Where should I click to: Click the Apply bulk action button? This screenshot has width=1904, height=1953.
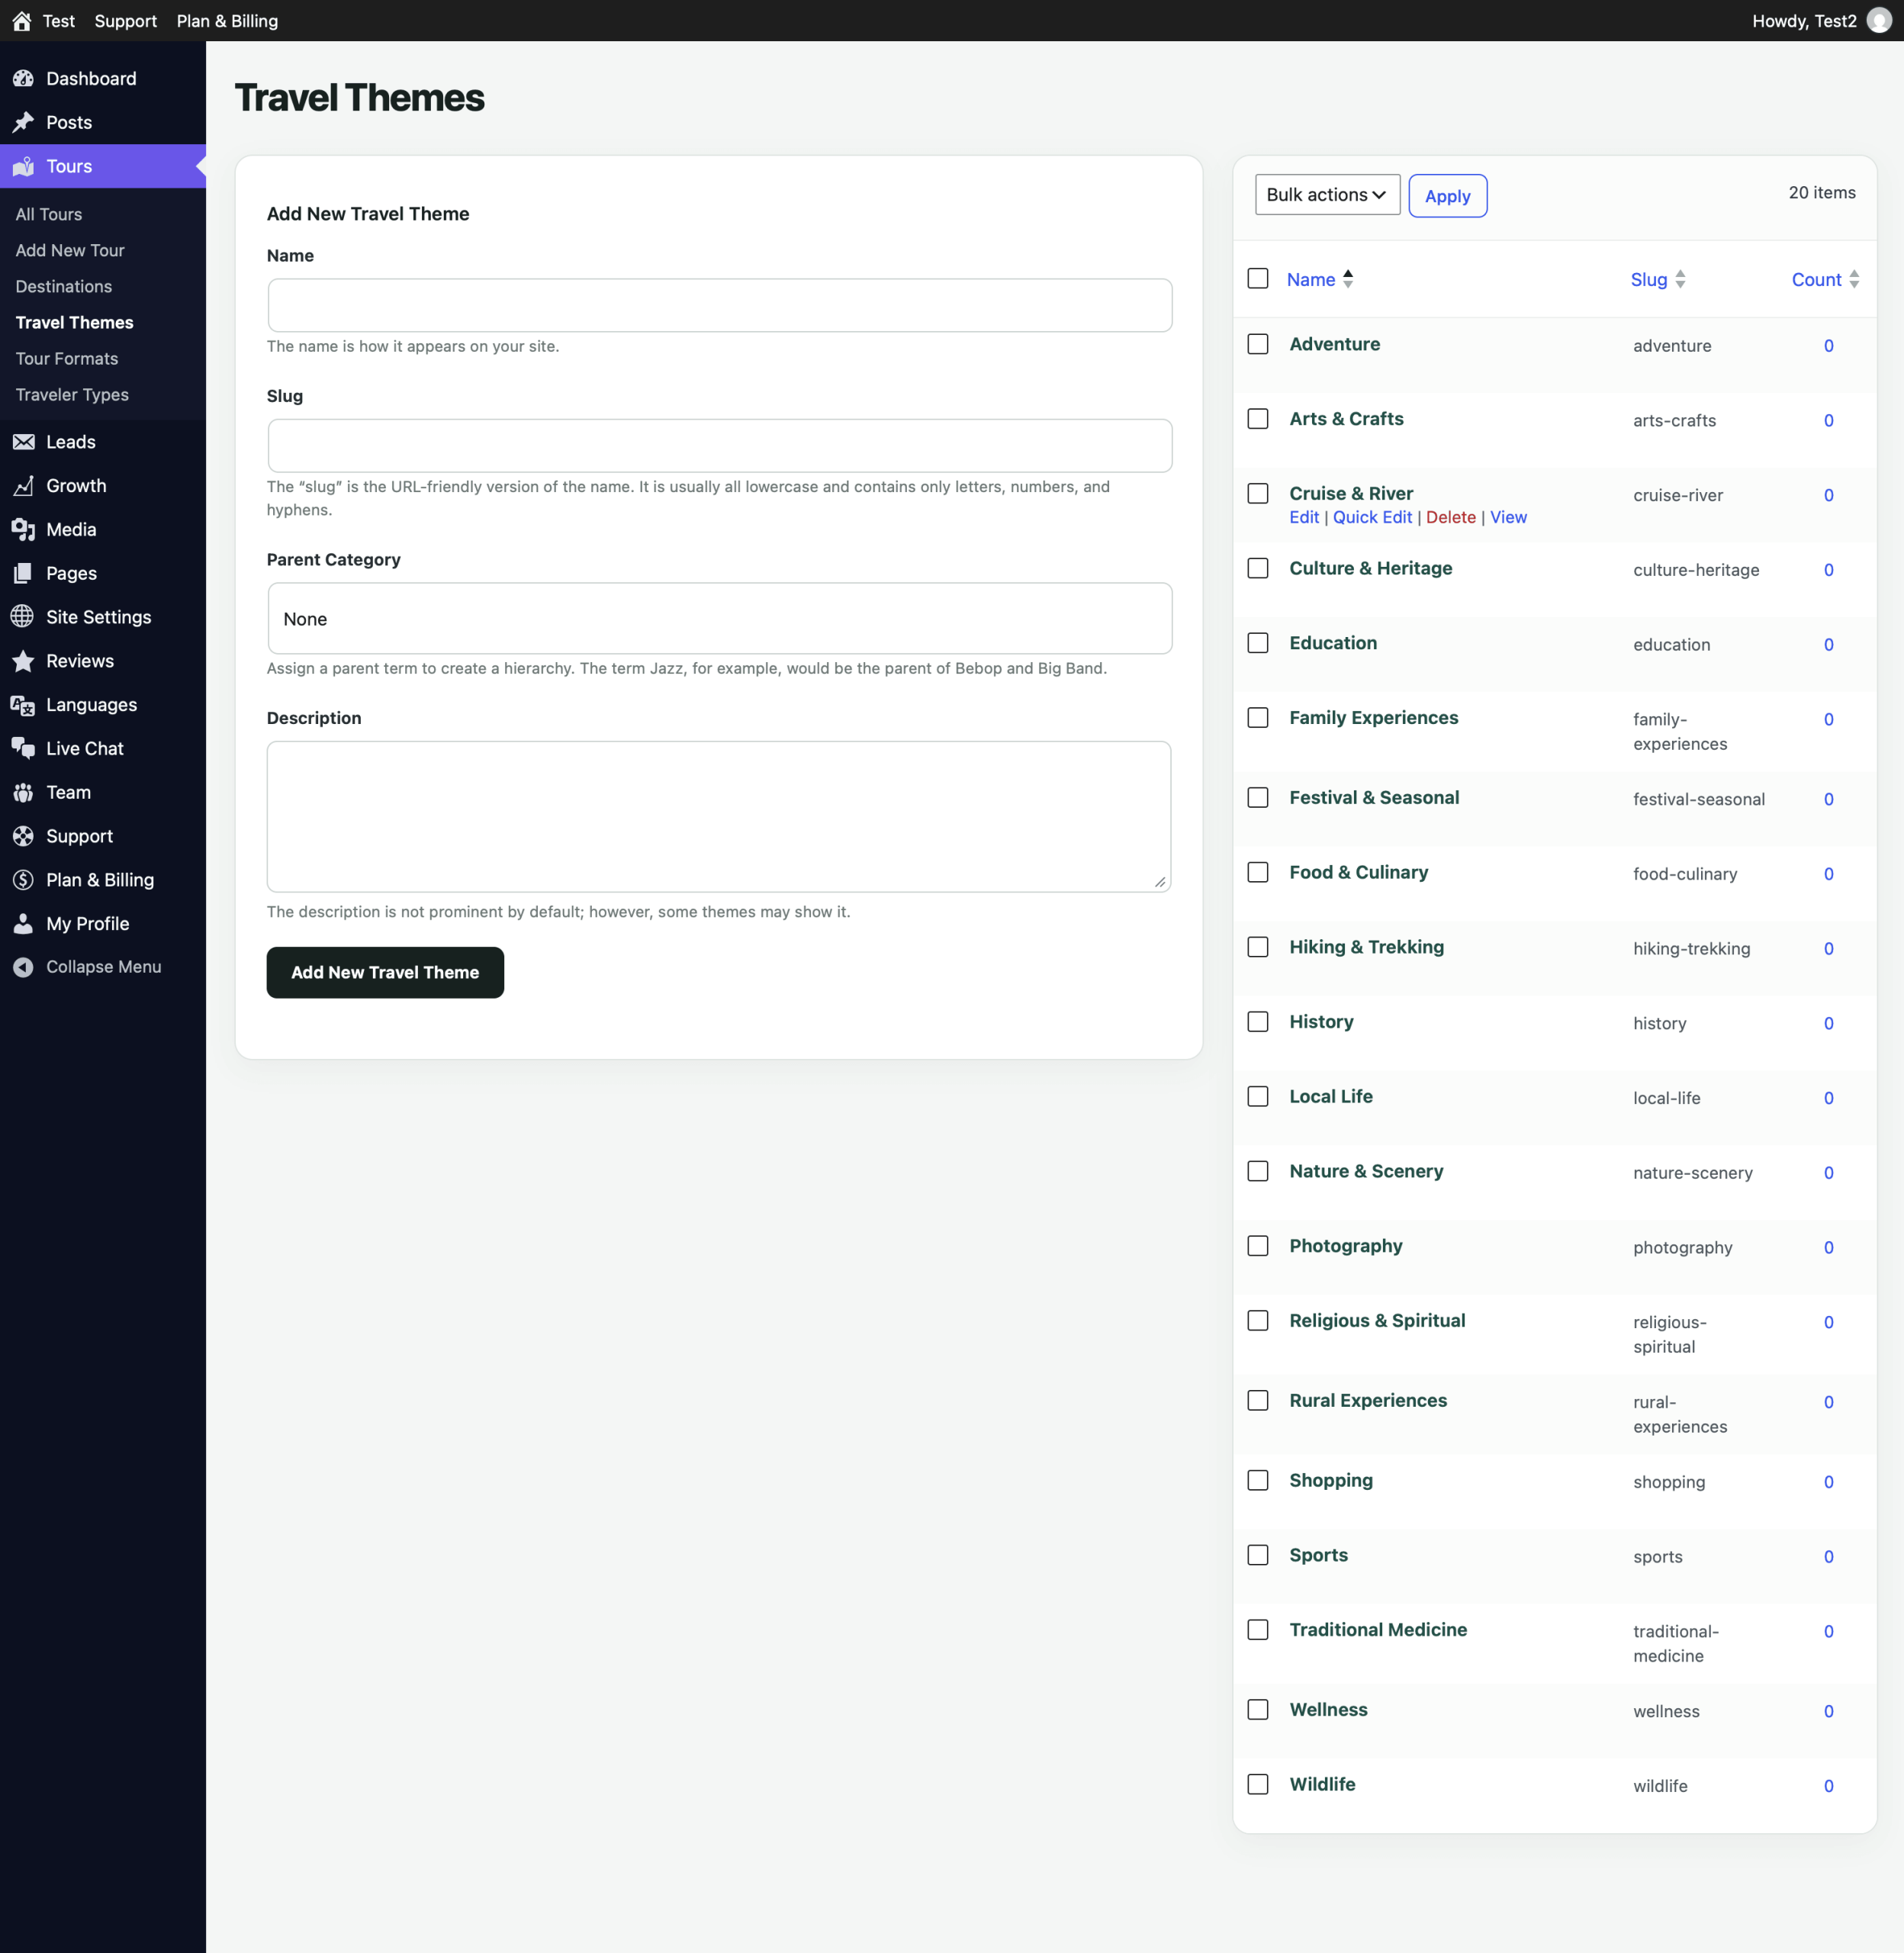[1447, 196]
